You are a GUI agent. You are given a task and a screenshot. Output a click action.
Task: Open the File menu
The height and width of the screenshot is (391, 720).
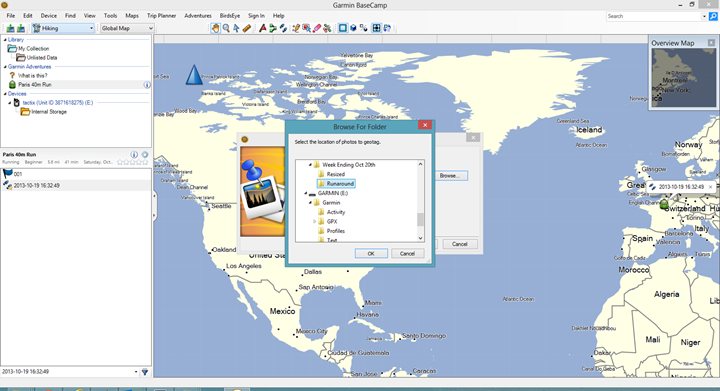(x=11, y=16)
